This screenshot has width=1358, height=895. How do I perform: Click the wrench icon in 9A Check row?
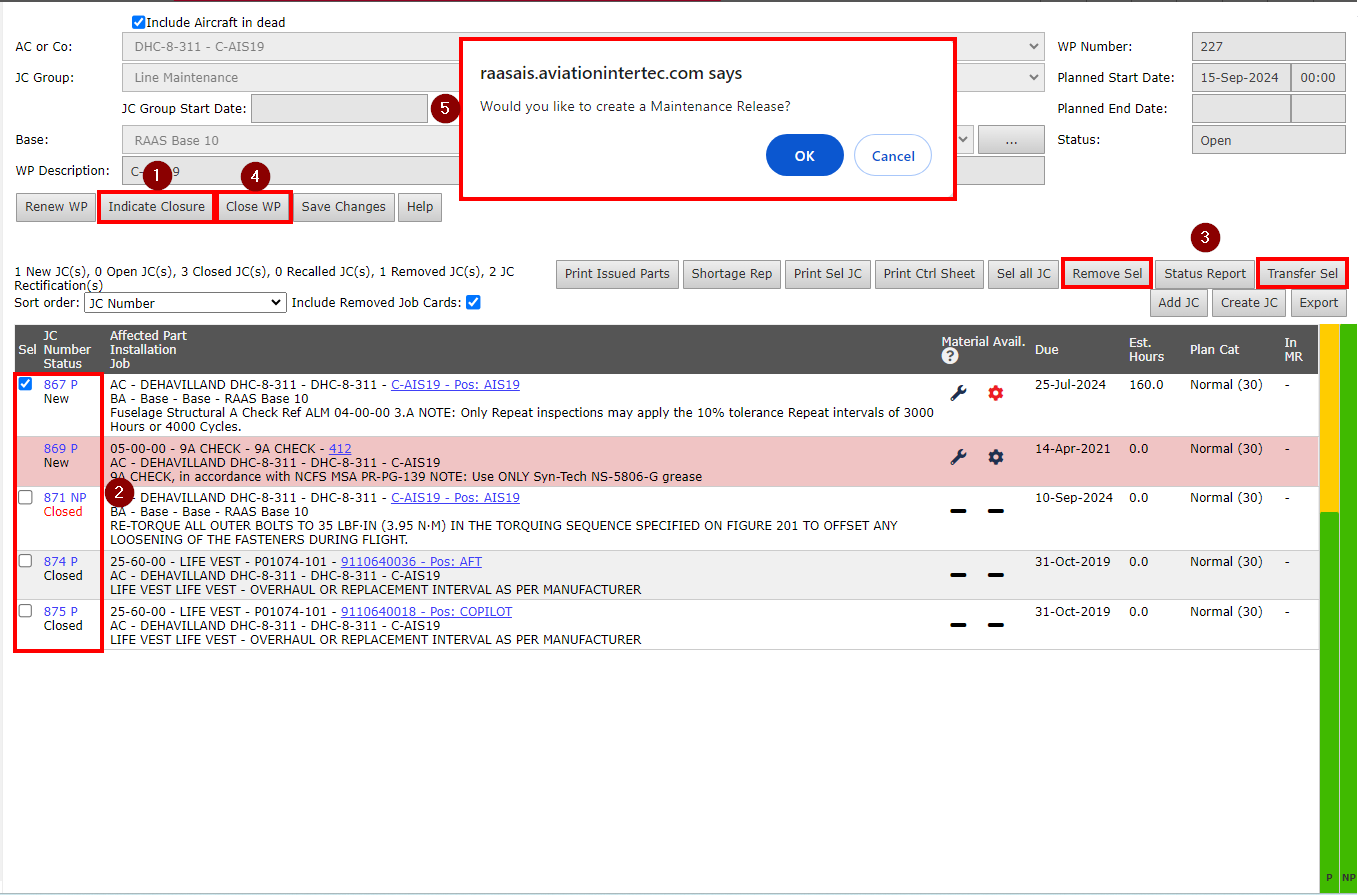click(x=957, y=457)
